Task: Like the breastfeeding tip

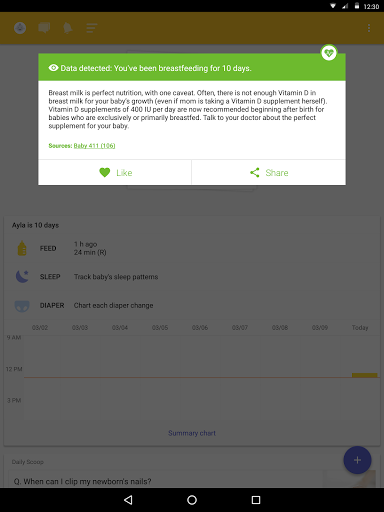Action: click(115, 172)
